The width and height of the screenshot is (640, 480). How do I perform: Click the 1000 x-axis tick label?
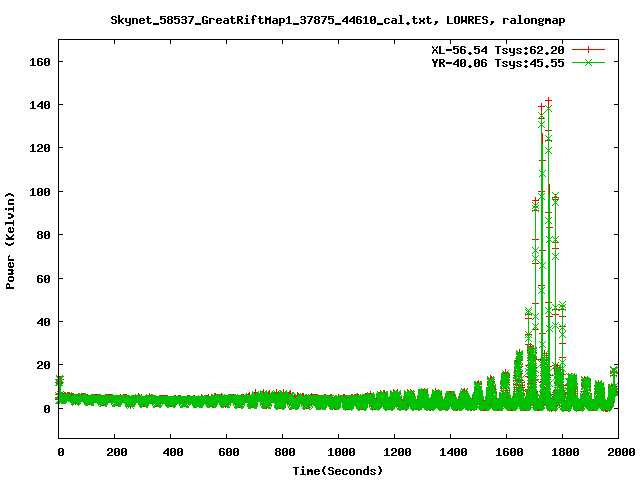[x=341, y=452]
